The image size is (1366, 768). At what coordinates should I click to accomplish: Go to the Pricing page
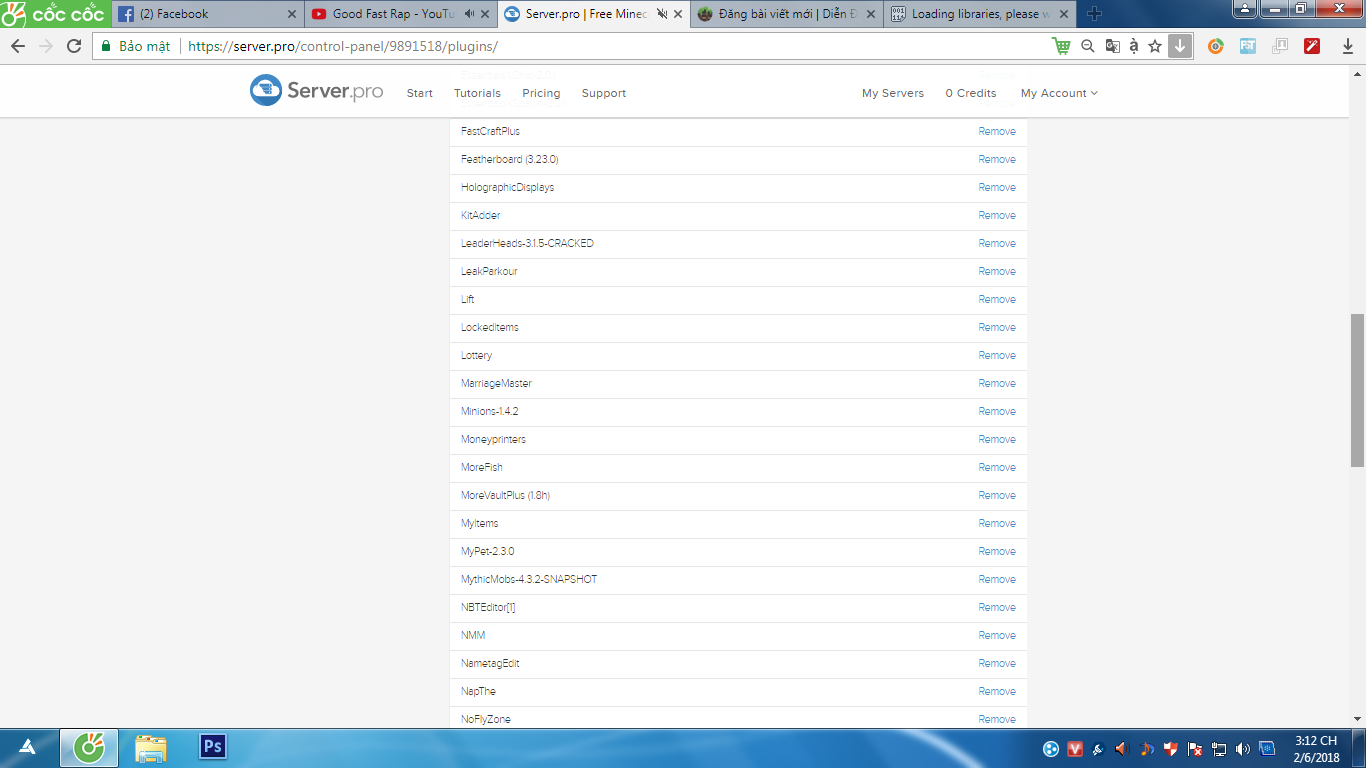(x=541, y=93)
